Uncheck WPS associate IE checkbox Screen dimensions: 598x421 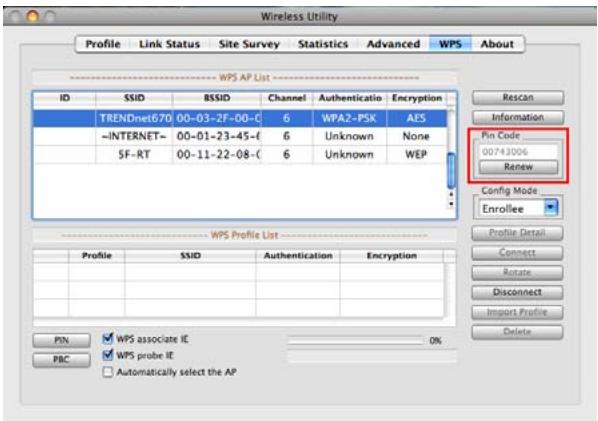pos(108,339)
